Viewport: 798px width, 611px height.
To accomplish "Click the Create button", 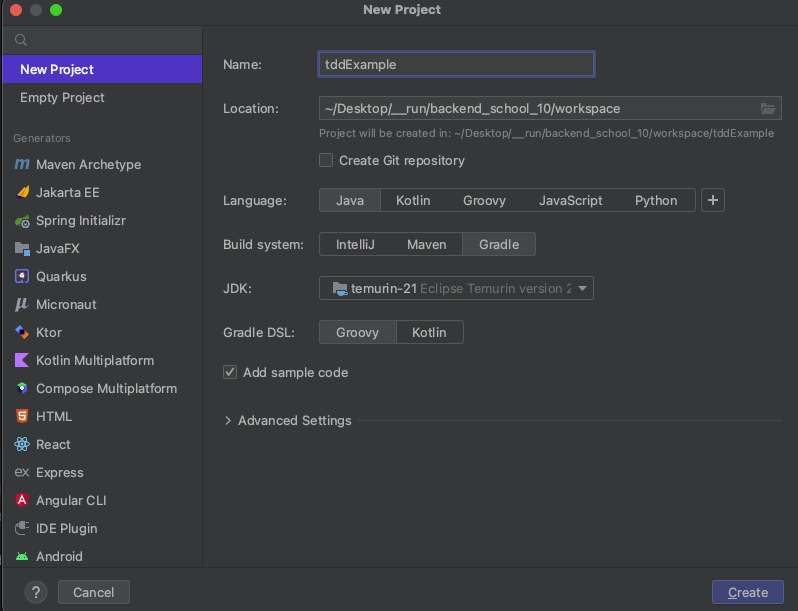I will [747, 592].
